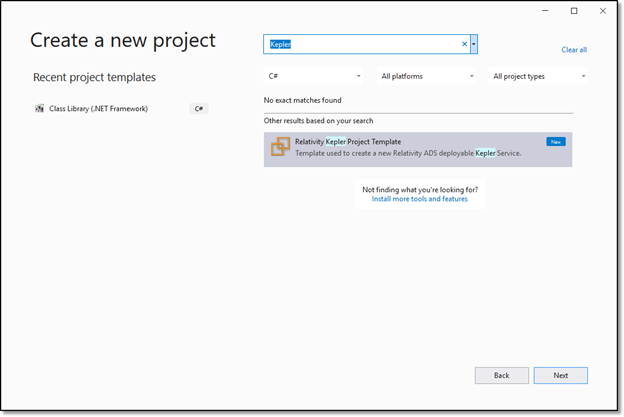
Task: Select the Relativity Kepler Project Template title
Action: (x=348, y=142)
